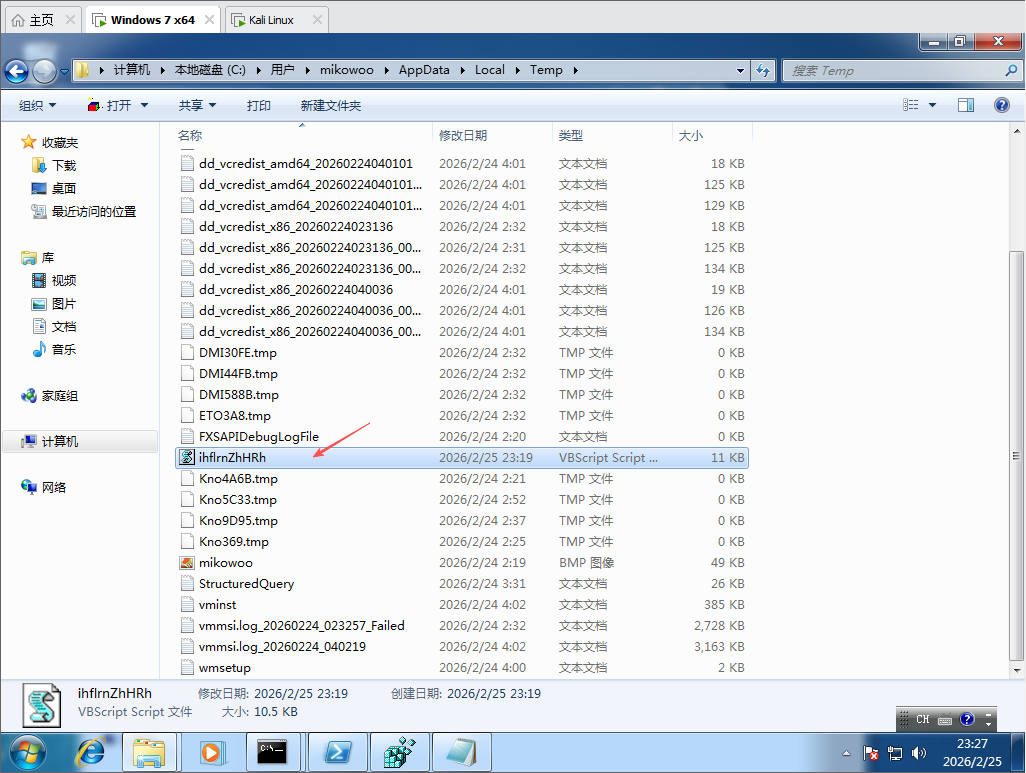
Task: Go back with the Back arrow button
Action: (x=16, y=71)
